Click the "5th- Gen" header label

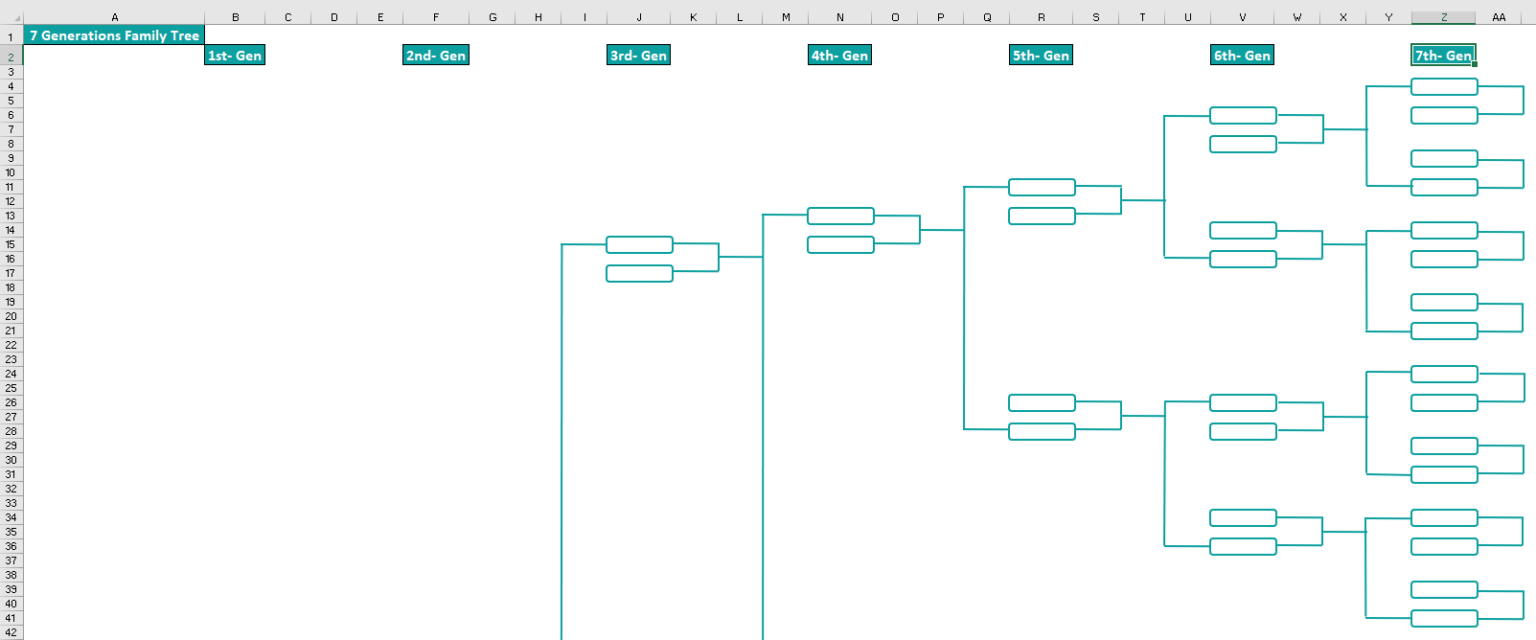click(x=1041, y=55)
